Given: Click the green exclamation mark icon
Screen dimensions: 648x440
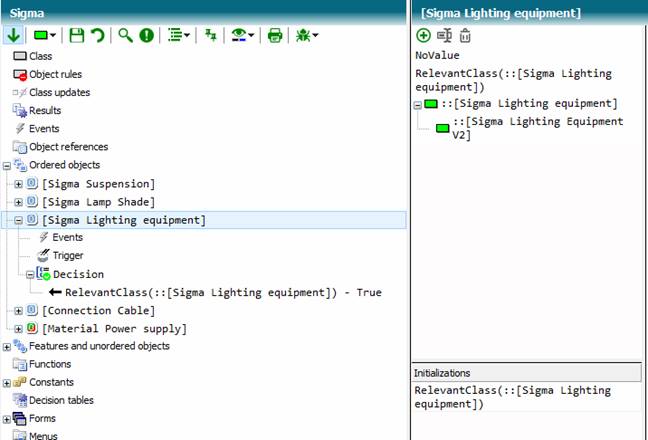Looking at the screenshot, I should 146,35.
